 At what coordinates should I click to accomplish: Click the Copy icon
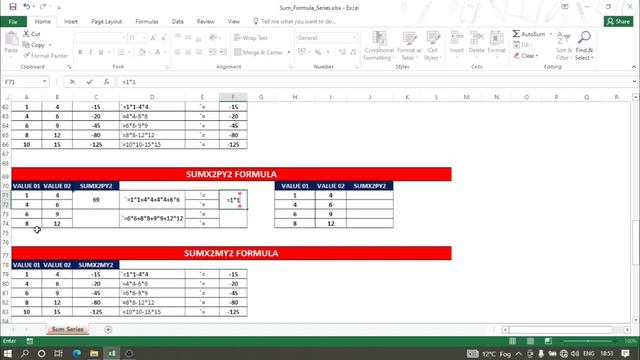tap(26, 45)
